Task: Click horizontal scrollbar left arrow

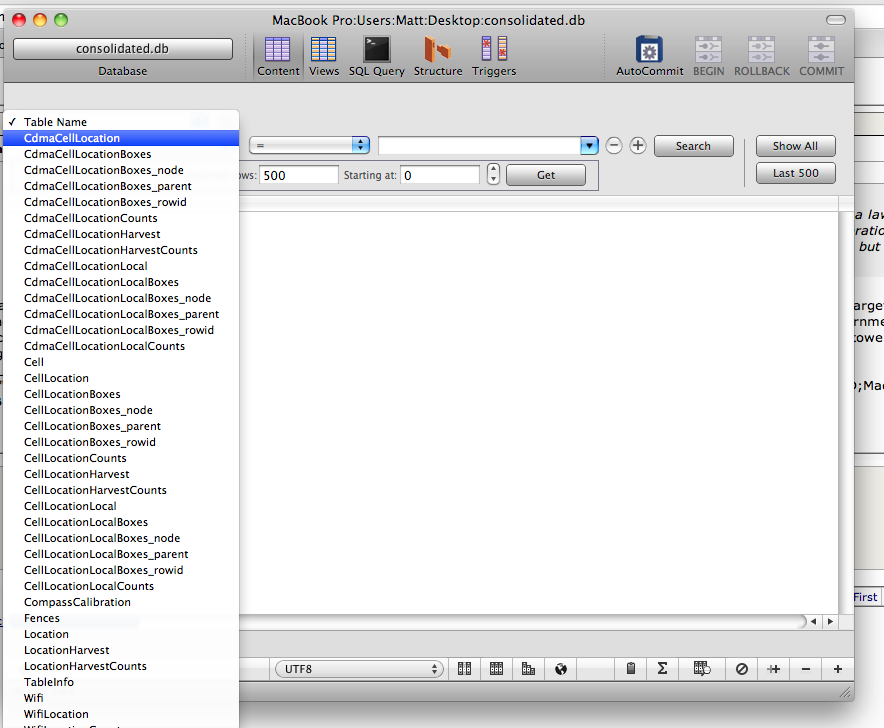Action: click(813, 621)
